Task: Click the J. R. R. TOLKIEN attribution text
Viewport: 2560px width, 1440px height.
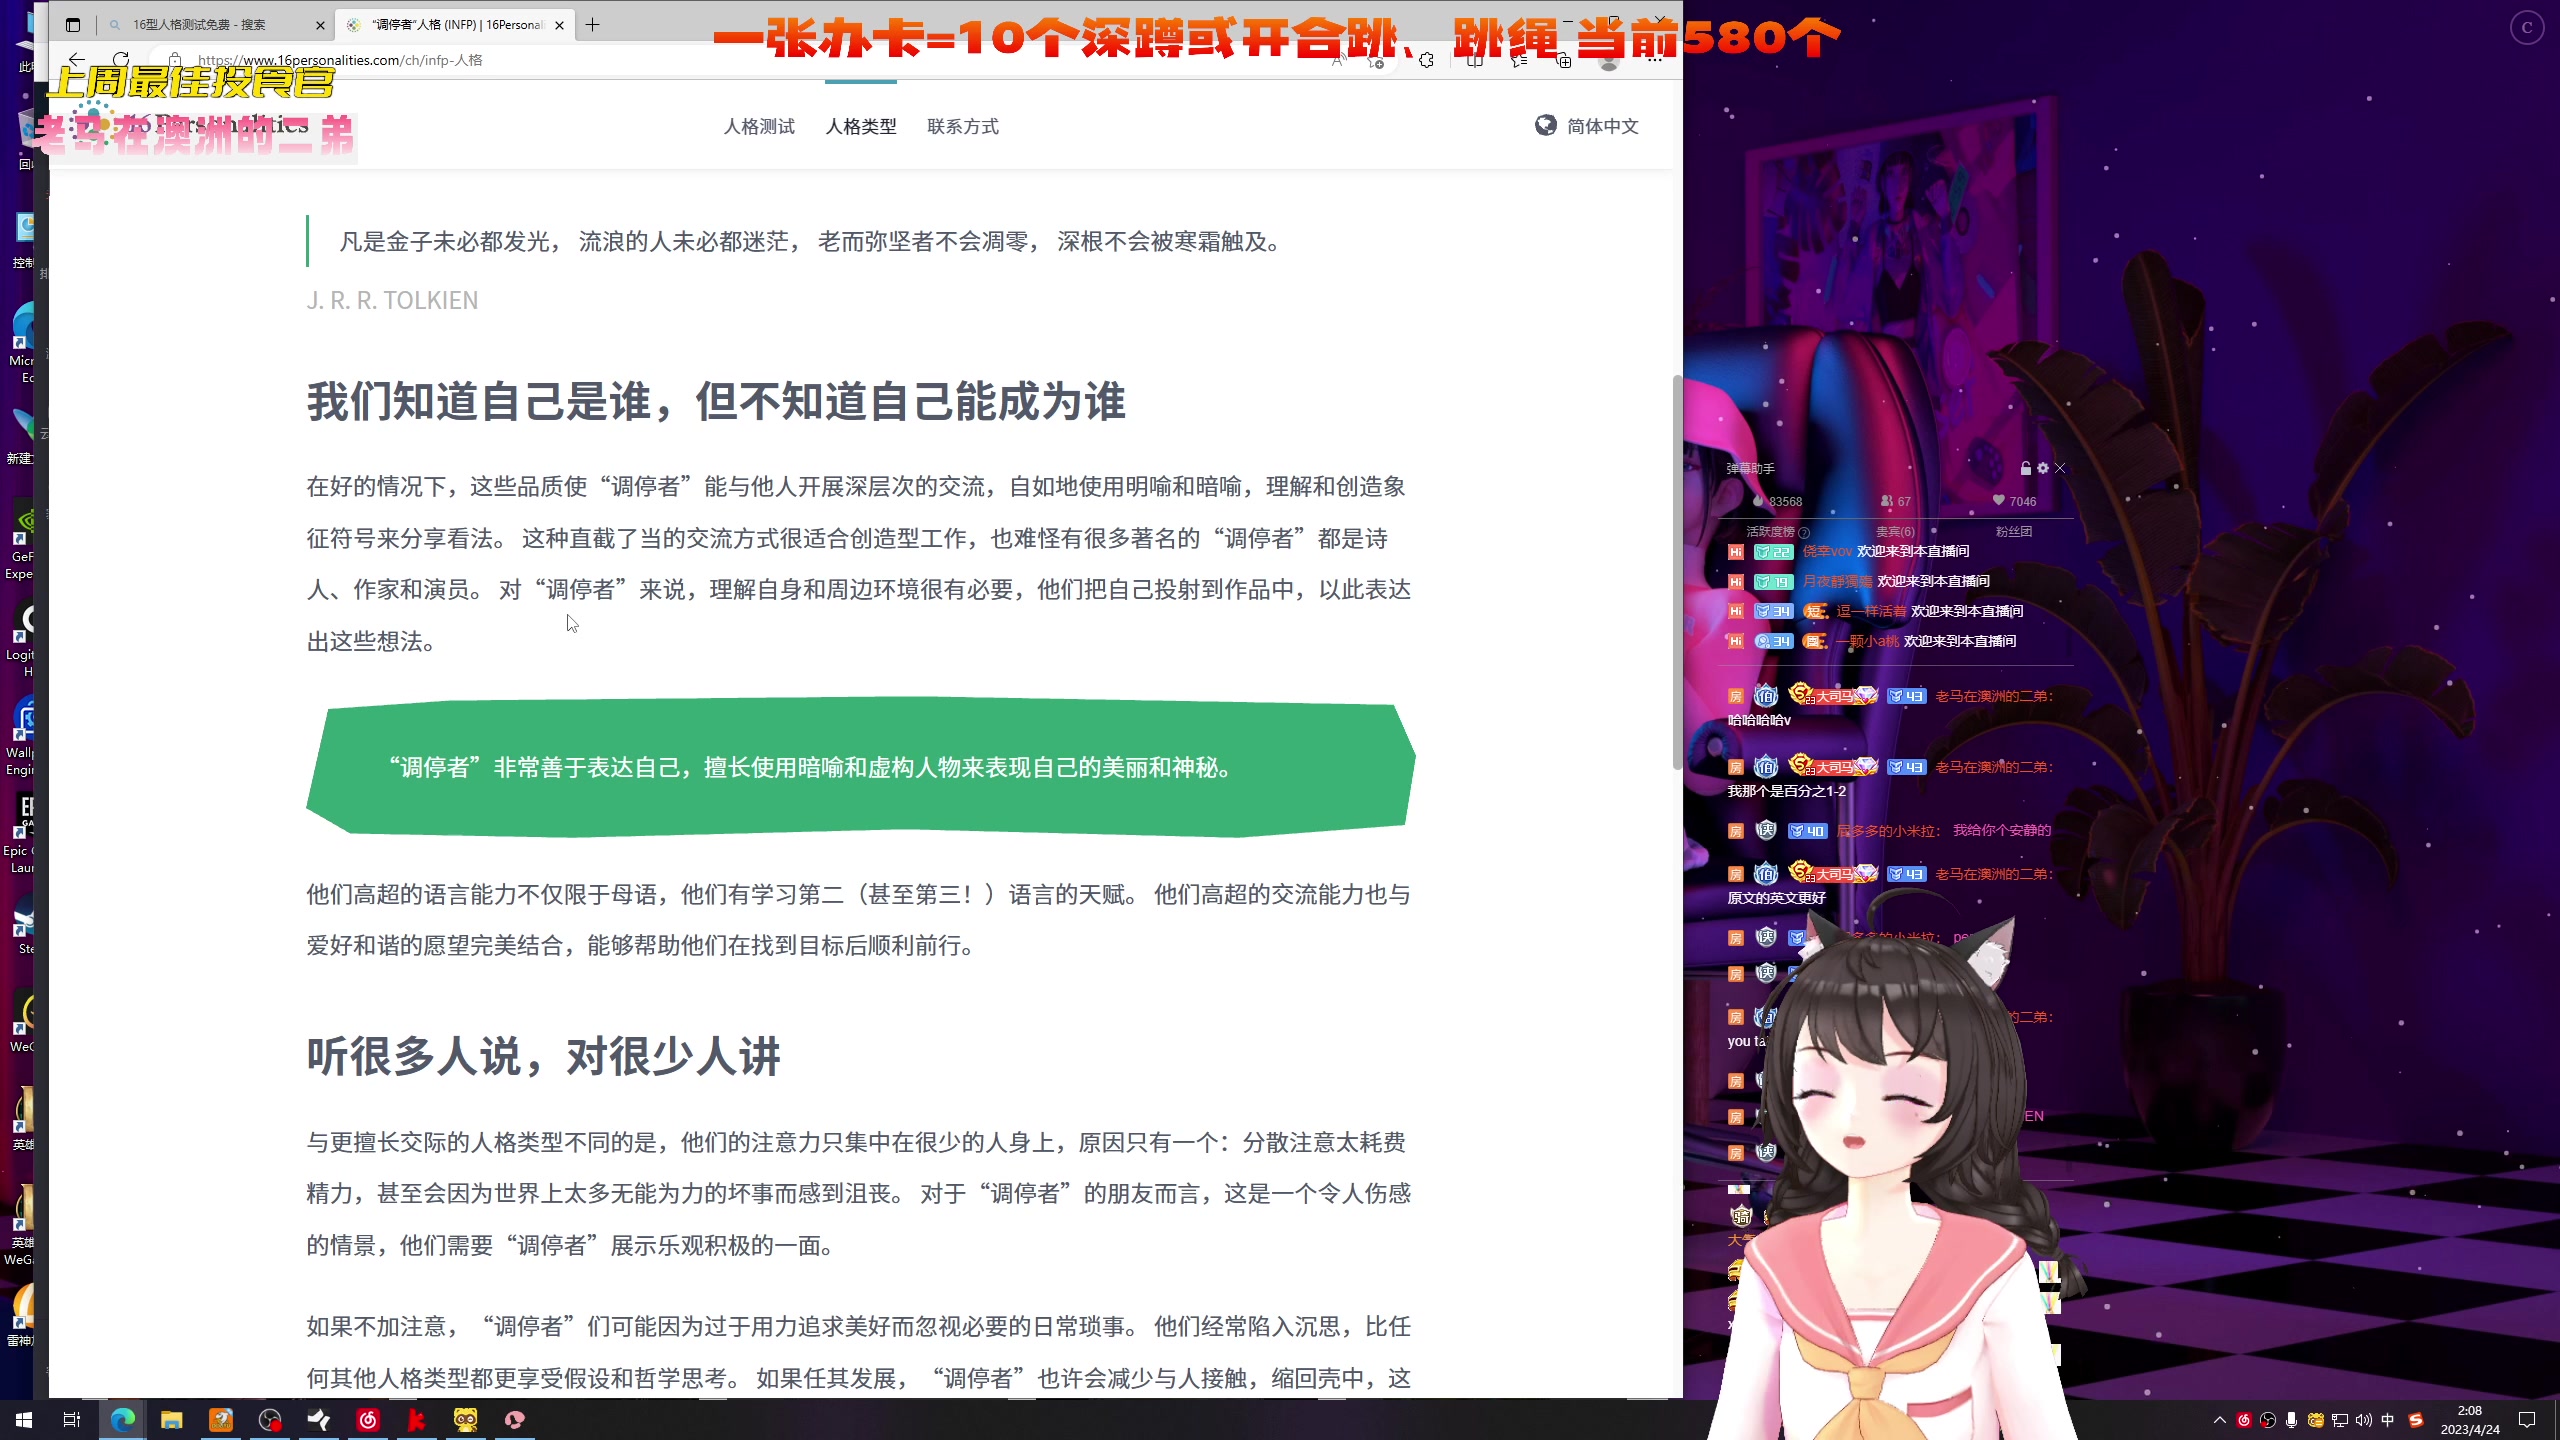Action: (x=392, y=300)
